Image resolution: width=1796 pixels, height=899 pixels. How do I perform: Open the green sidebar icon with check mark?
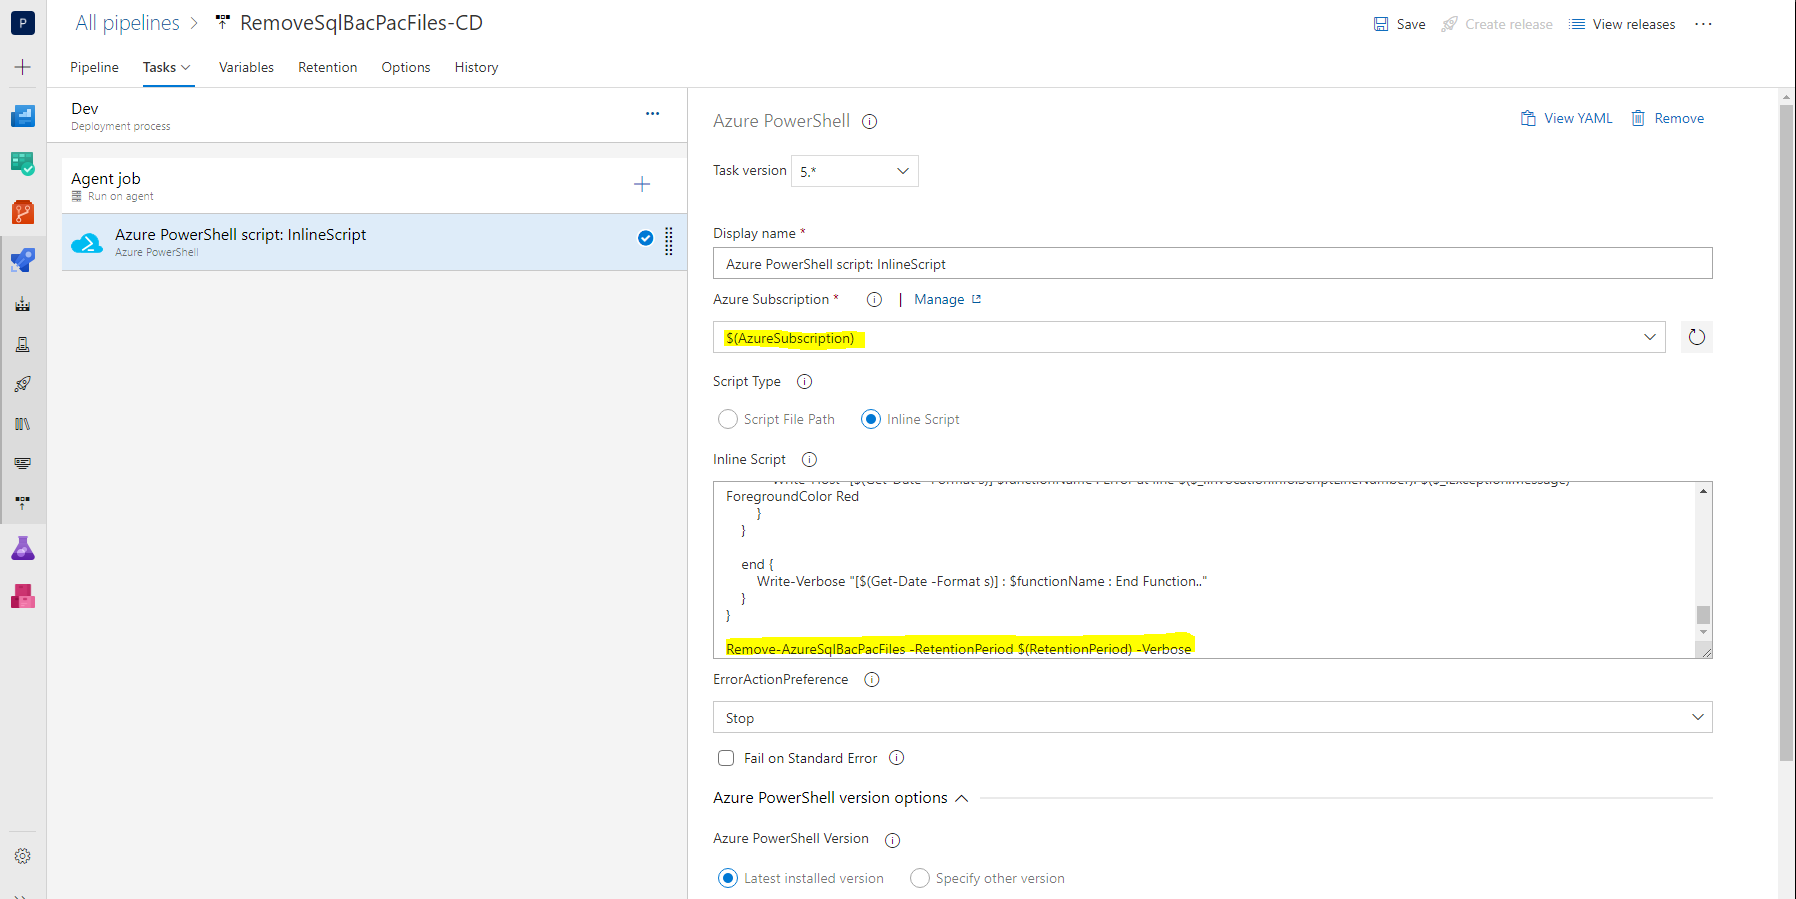coord(22,163)
